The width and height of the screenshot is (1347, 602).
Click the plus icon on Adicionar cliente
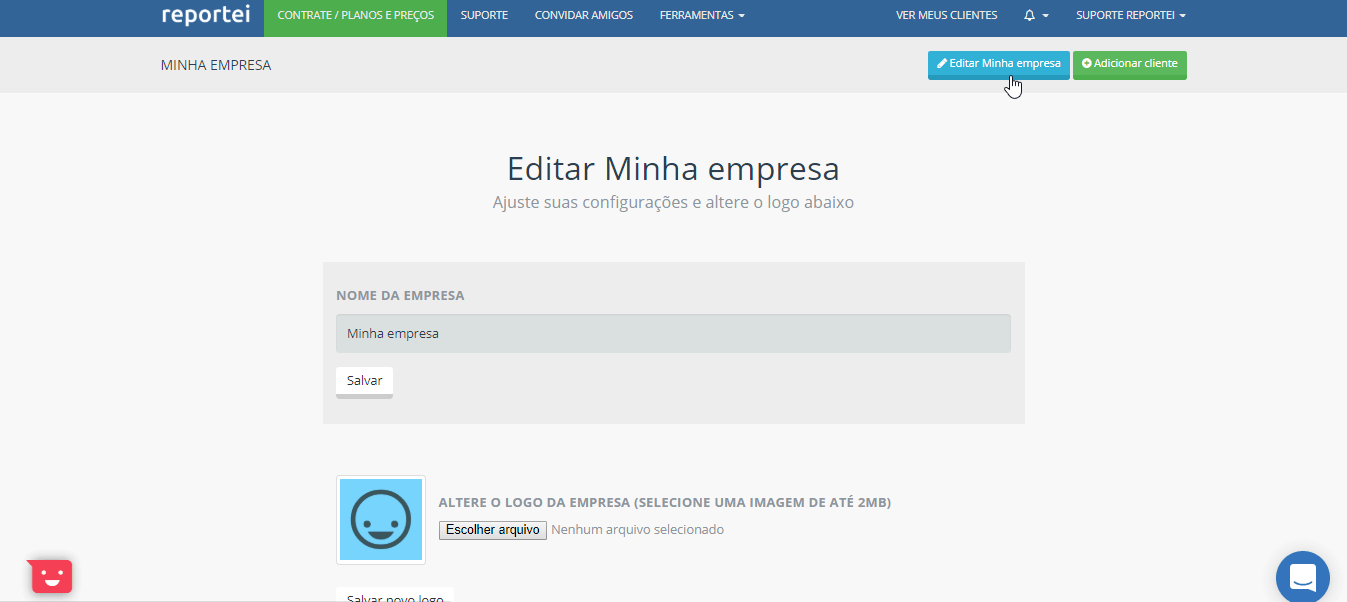pyautogui.click(x=1087, y=64)
